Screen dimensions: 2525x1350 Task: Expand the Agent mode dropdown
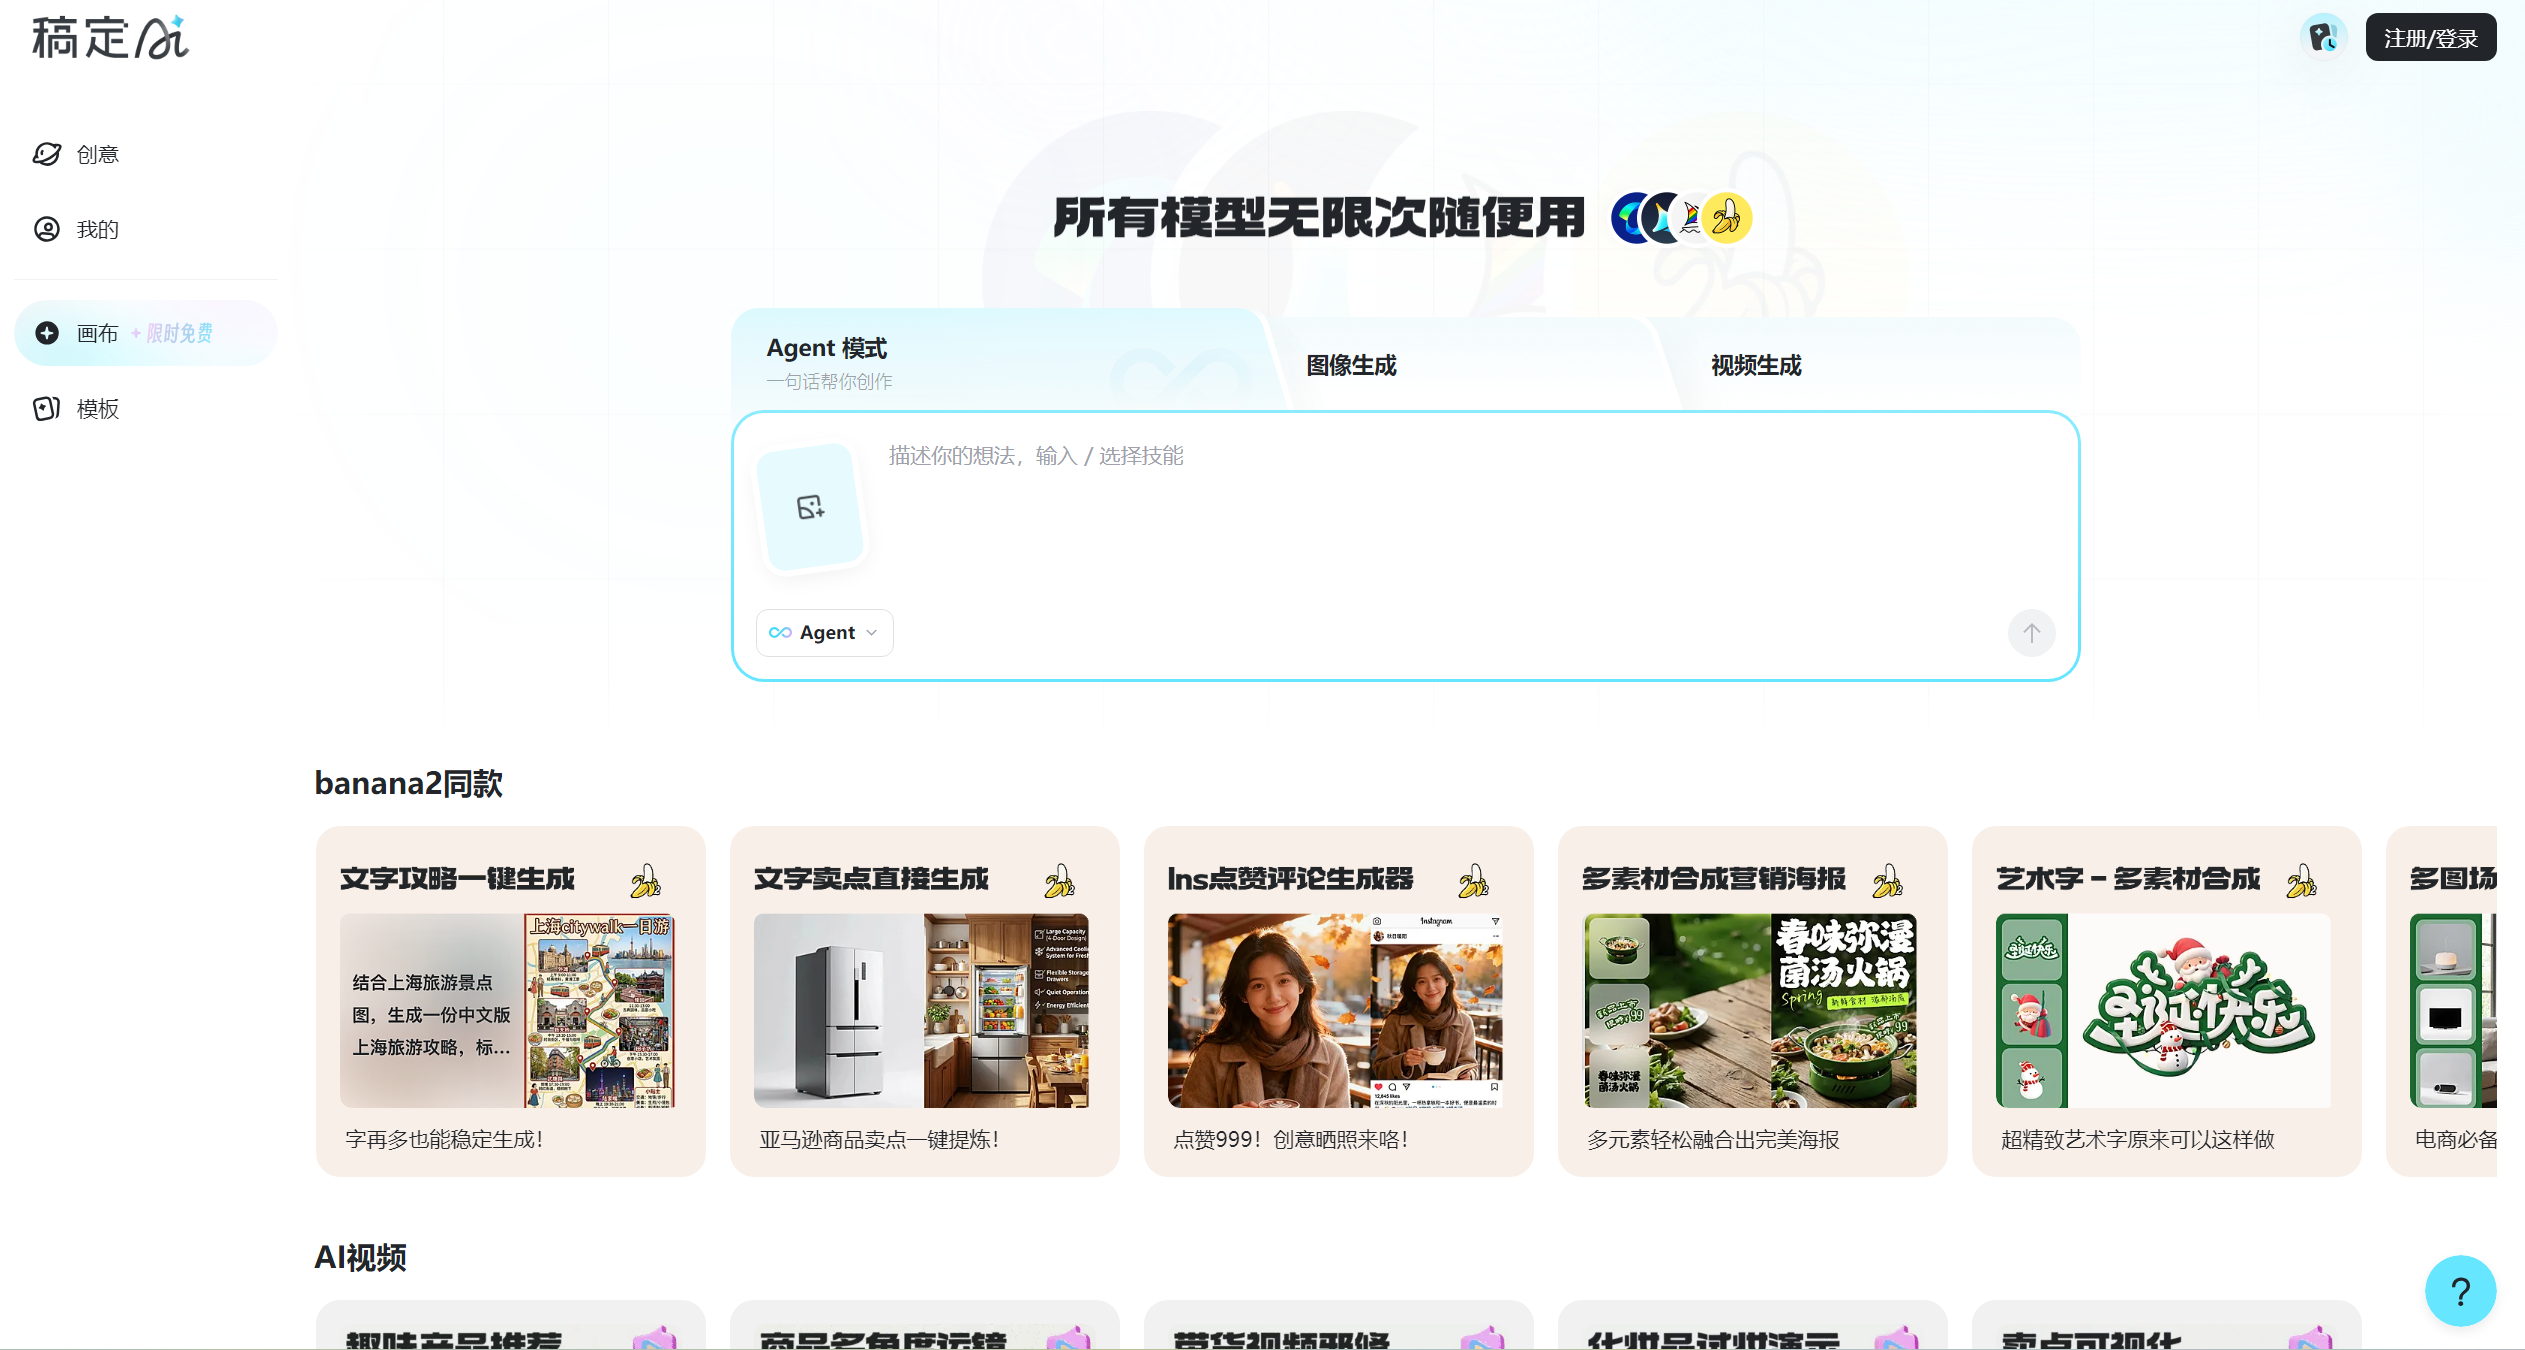pyautogui.click(x=824, y=632)
